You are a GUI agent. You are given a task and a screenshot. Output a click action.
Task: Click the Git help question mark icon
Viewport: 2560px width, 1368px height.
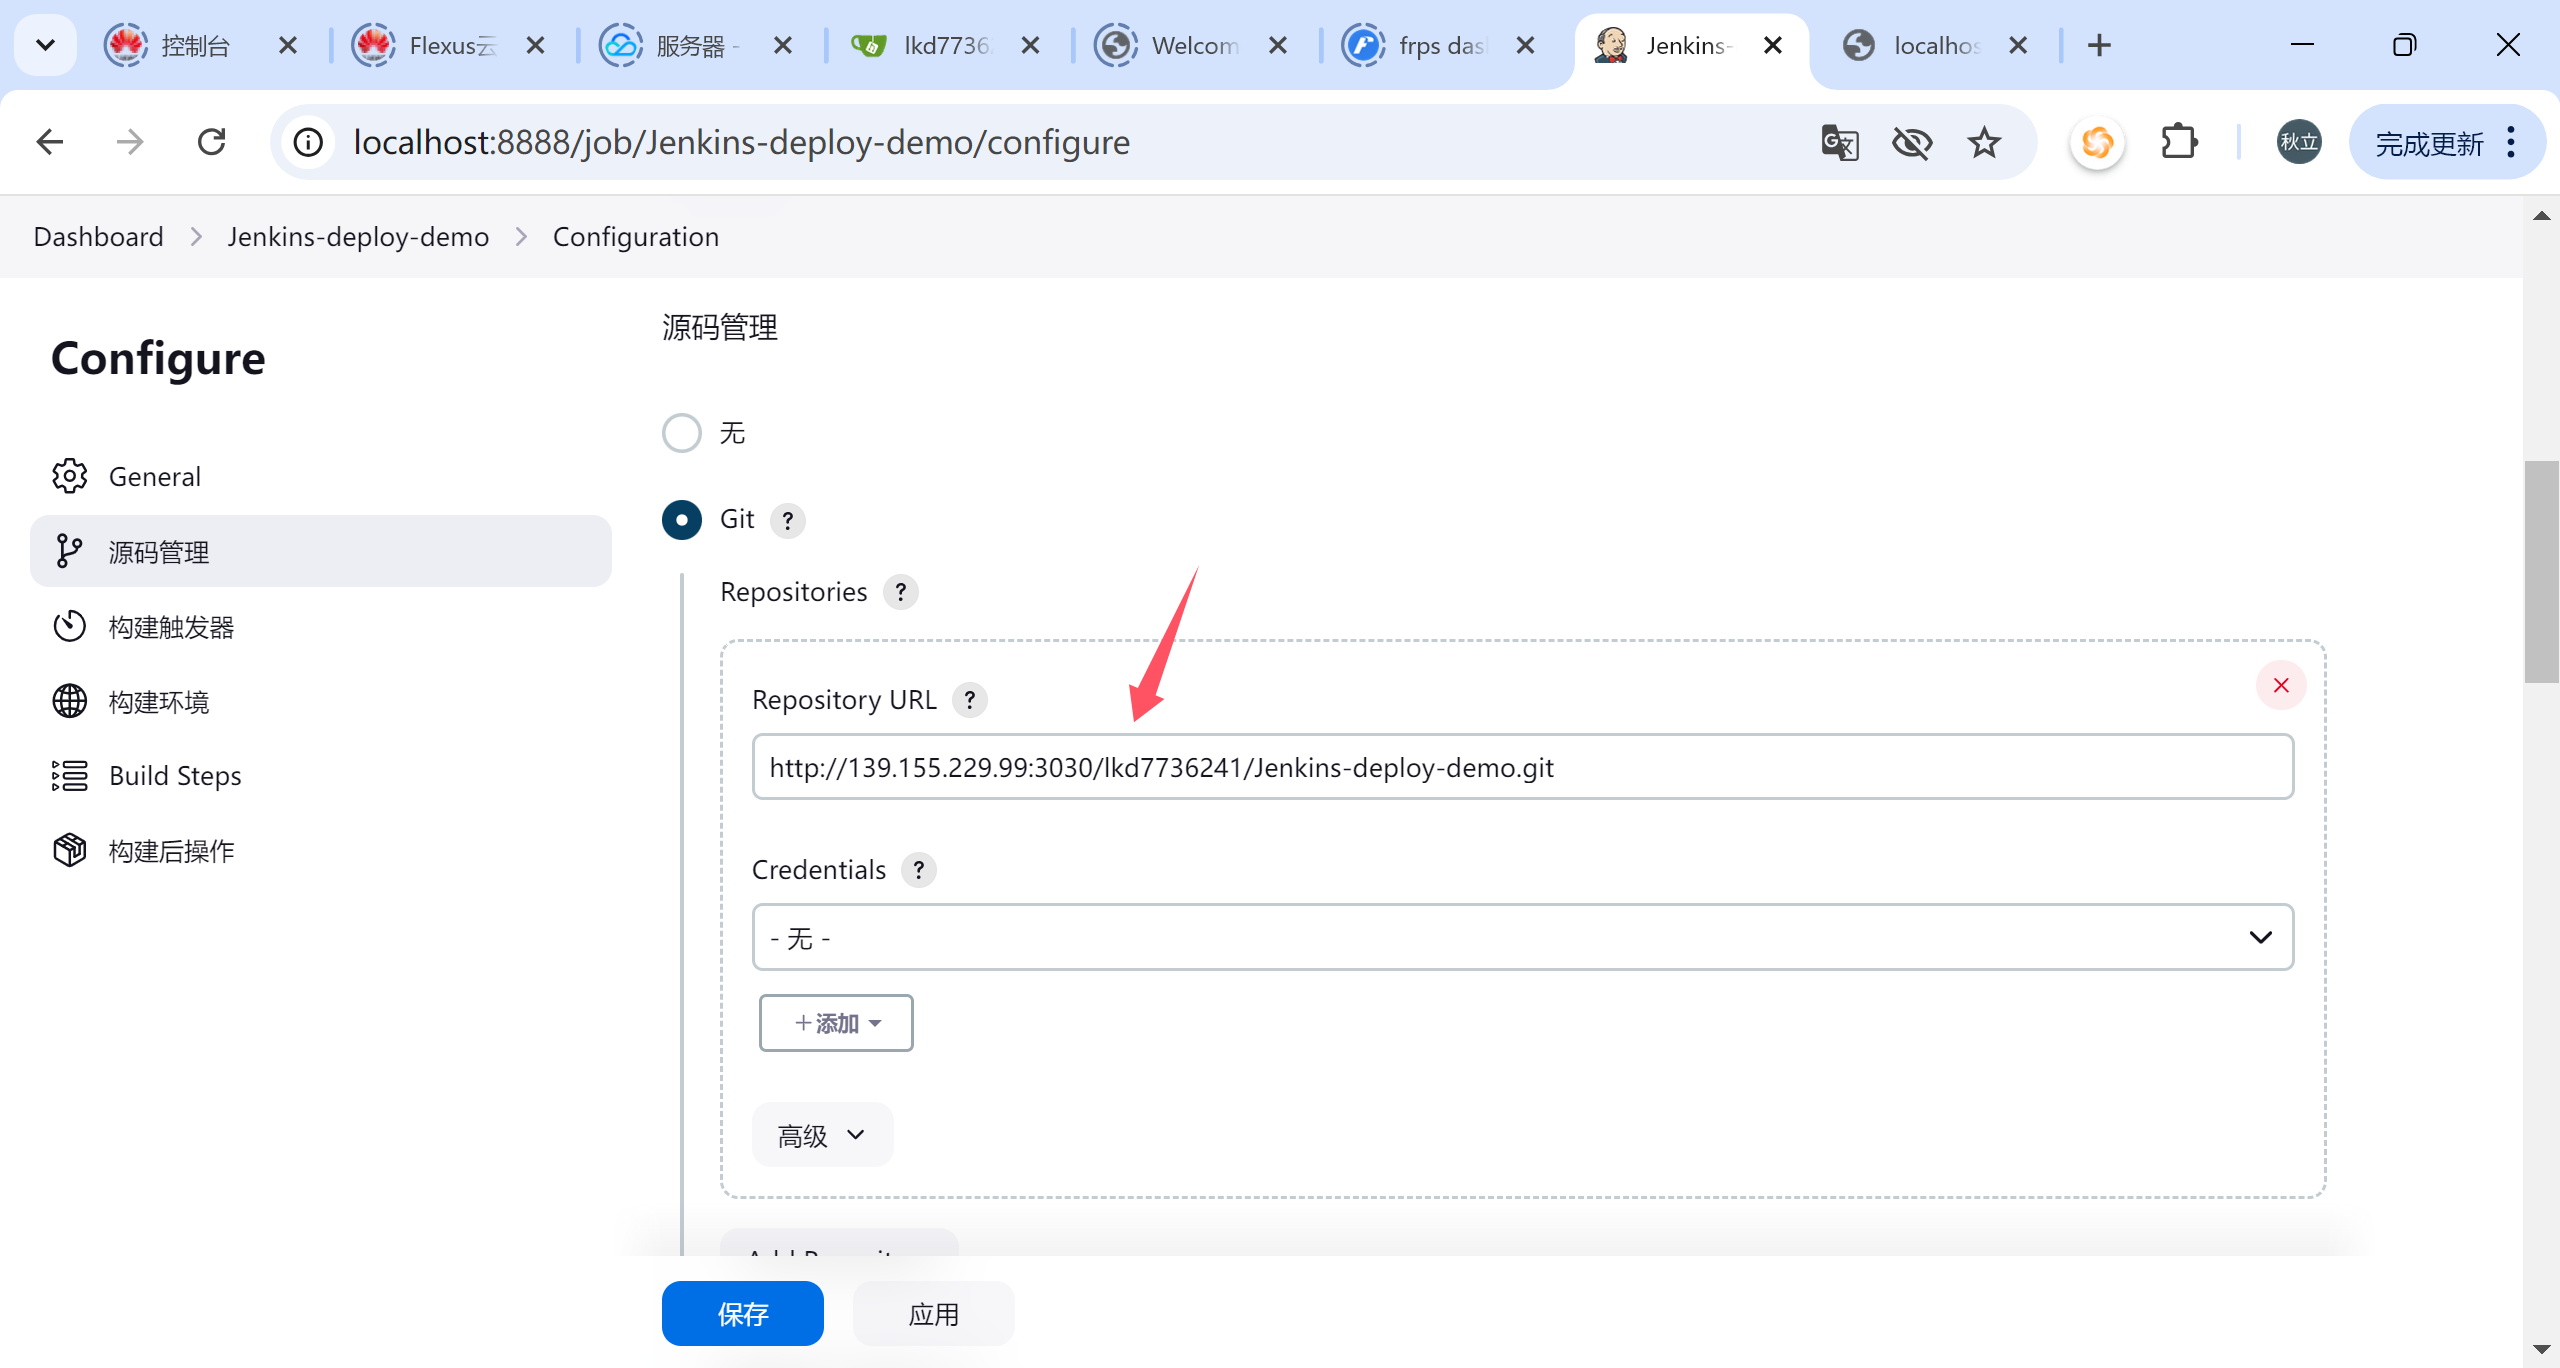point(788,520)
